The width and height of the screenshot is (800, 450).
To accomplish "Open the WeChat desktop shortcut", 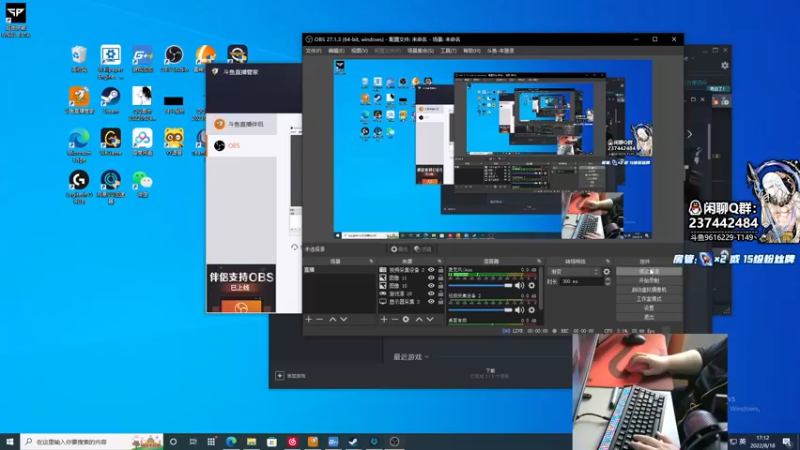I will pos(142,184).
